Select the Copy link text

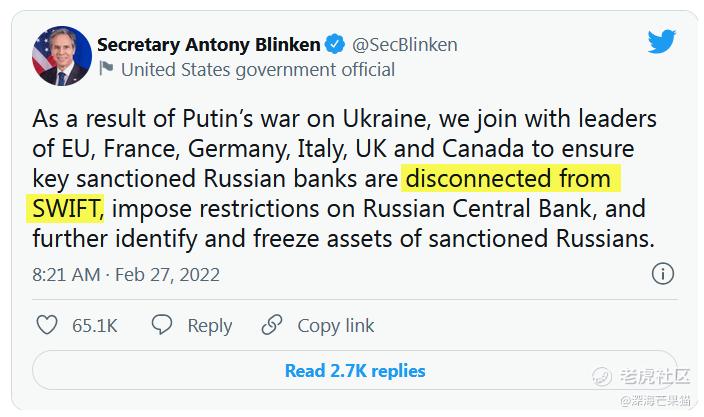point(336,325)
